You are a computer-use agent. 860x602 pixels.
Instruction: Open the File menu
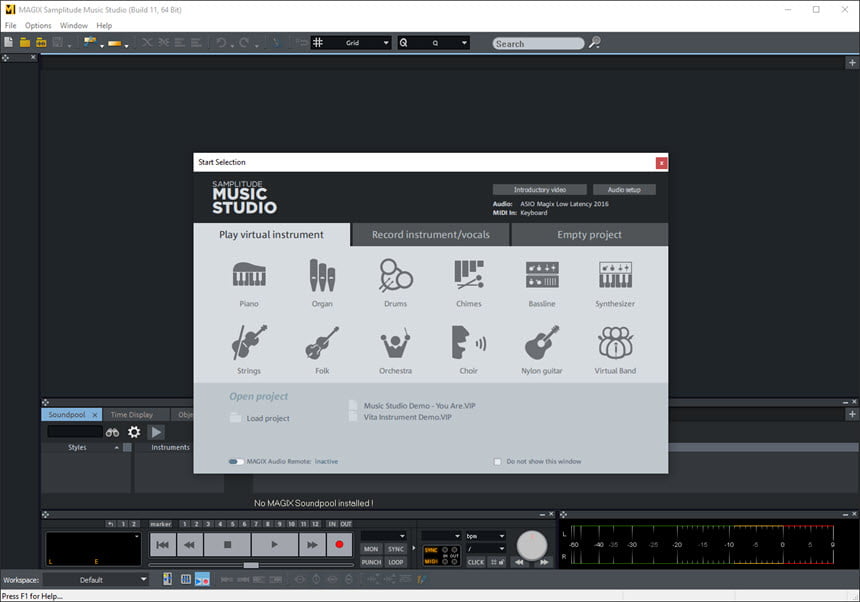(10, 25)
